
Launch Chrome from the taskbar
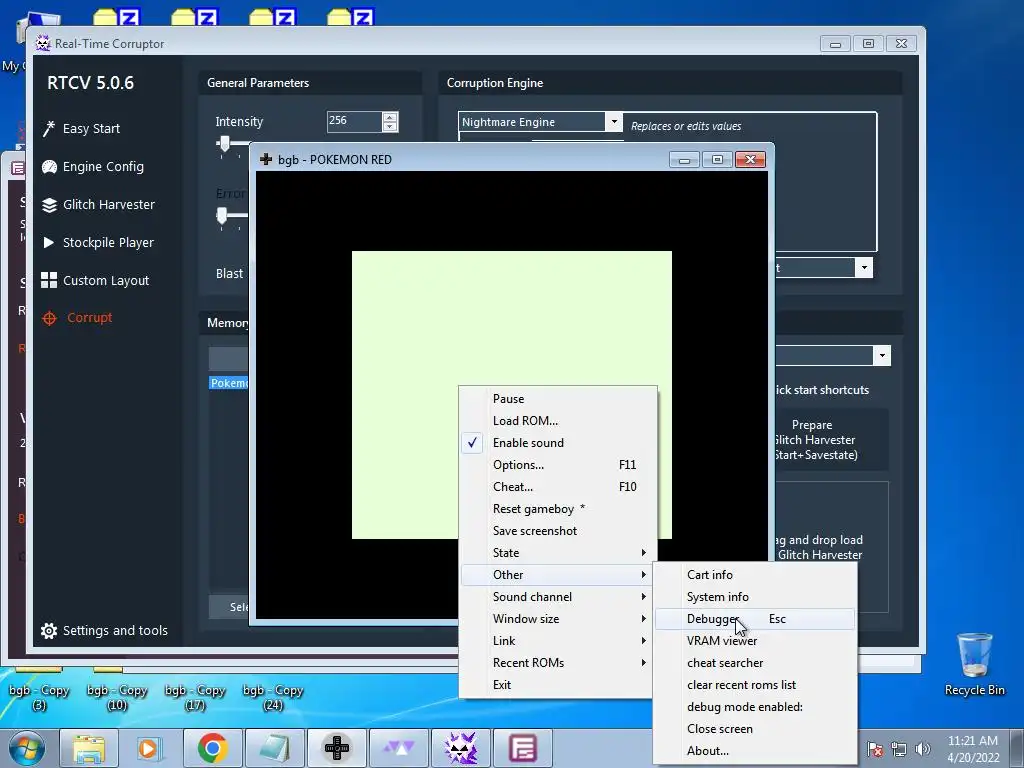click(212, 748)
